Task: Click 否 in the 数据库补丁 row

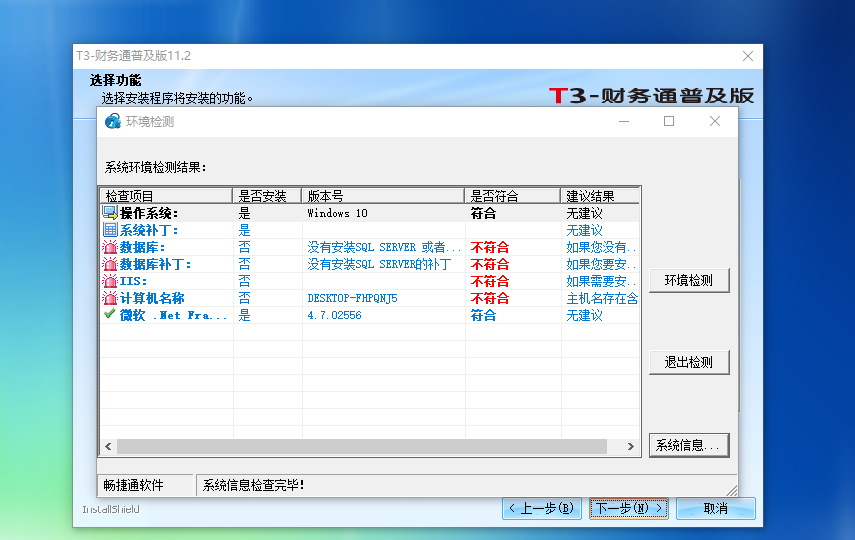Action: click(x=244, y=264)
